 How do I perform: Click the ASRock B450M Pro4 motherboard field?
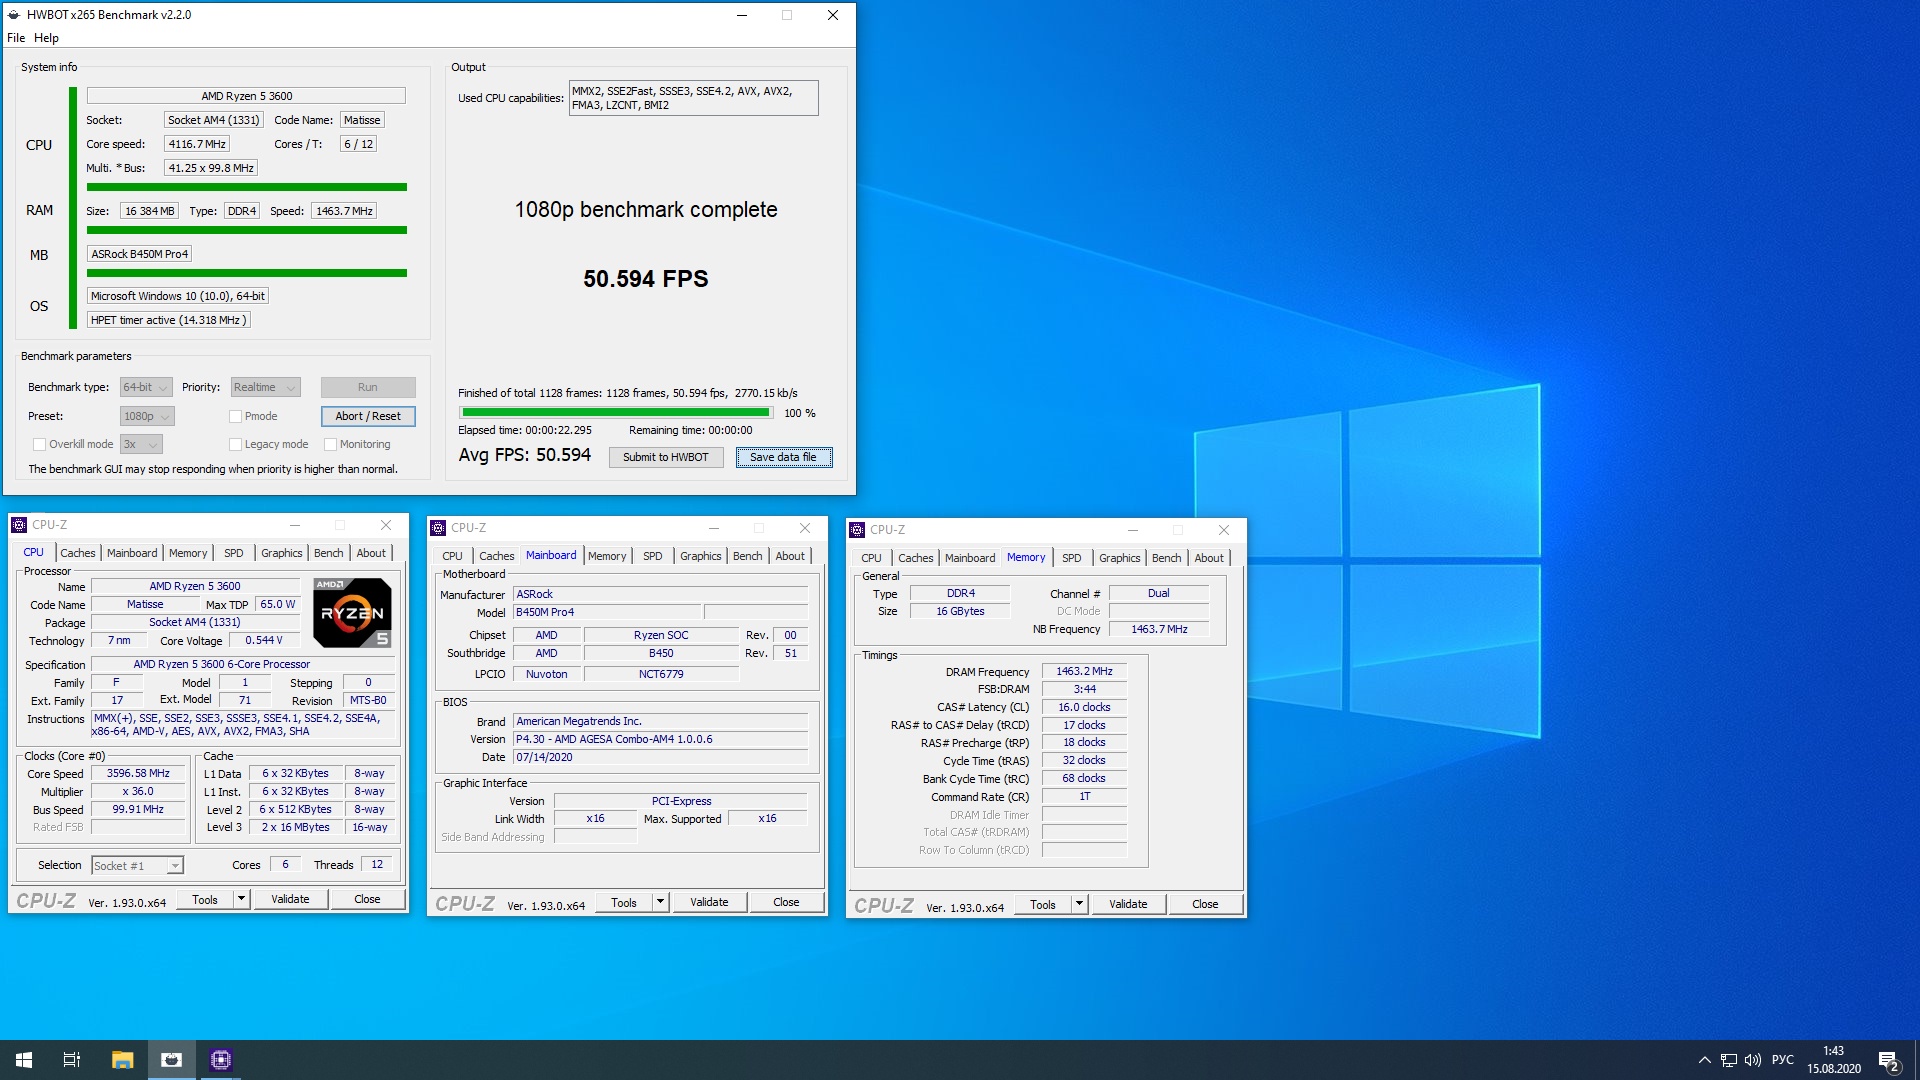point(139,254)
